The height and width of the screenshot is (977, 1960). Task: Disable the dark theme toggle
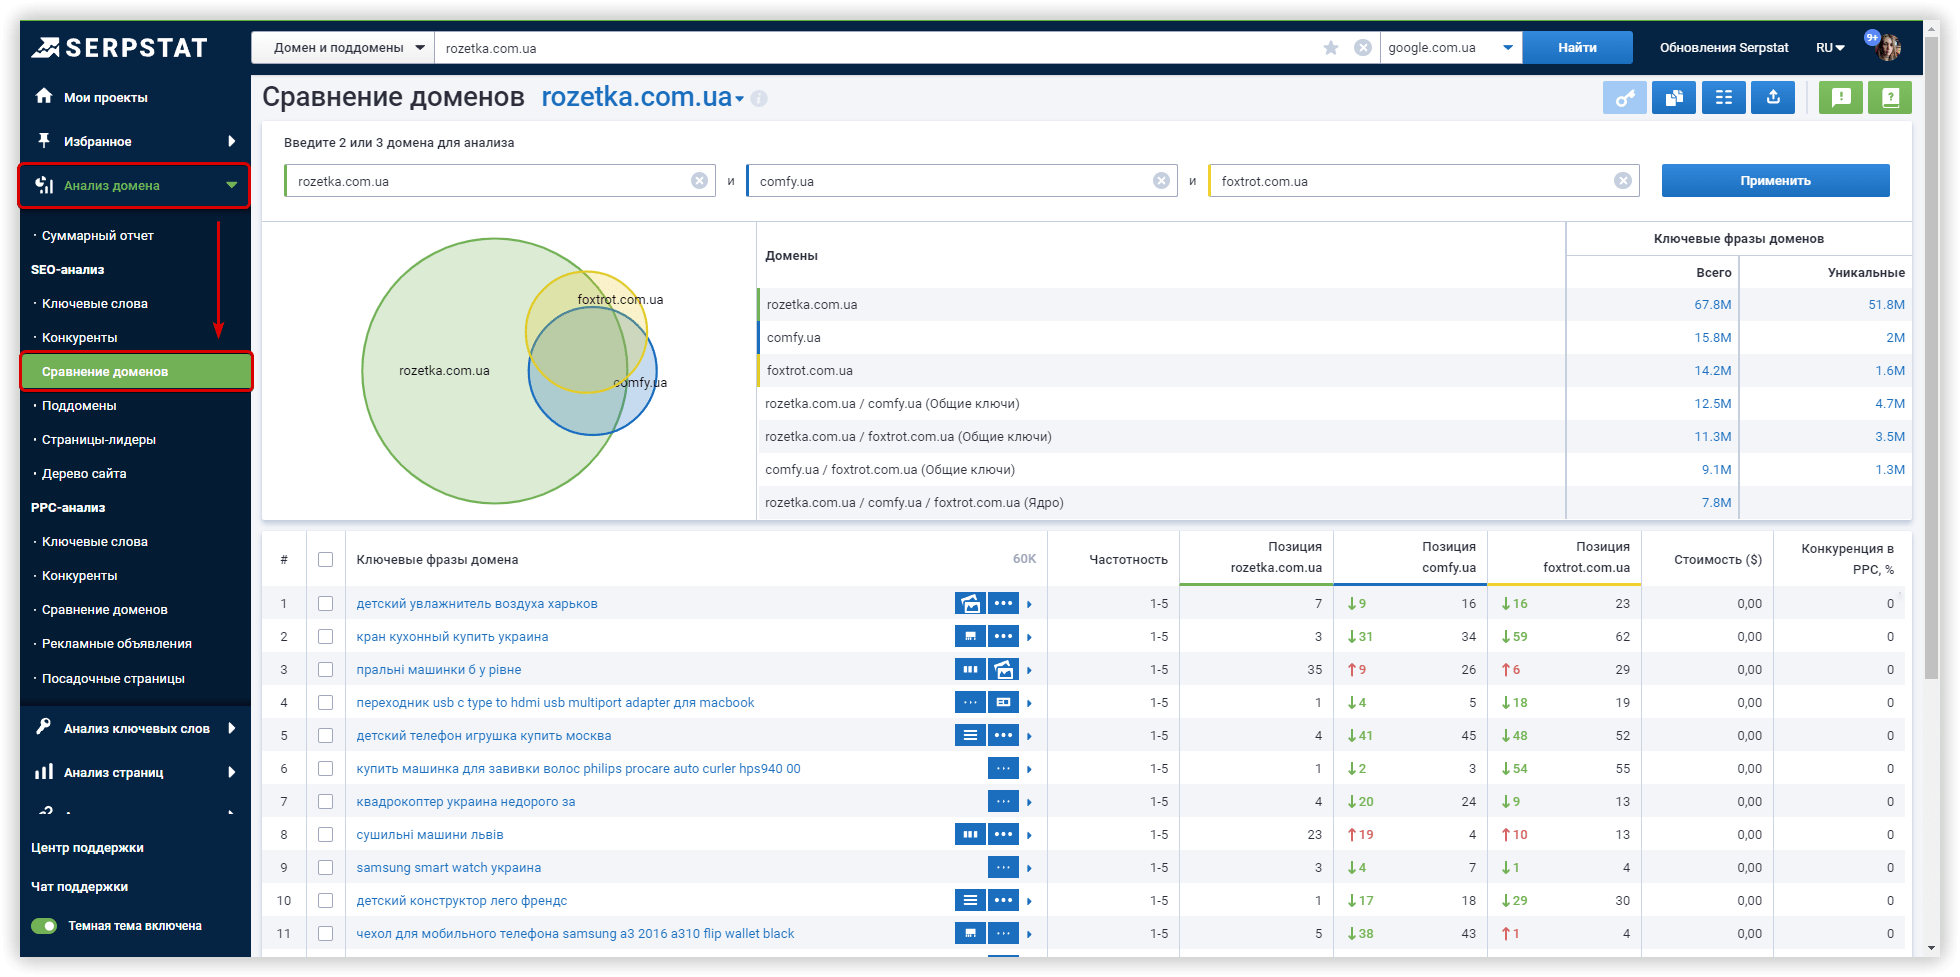coord(44,926)
